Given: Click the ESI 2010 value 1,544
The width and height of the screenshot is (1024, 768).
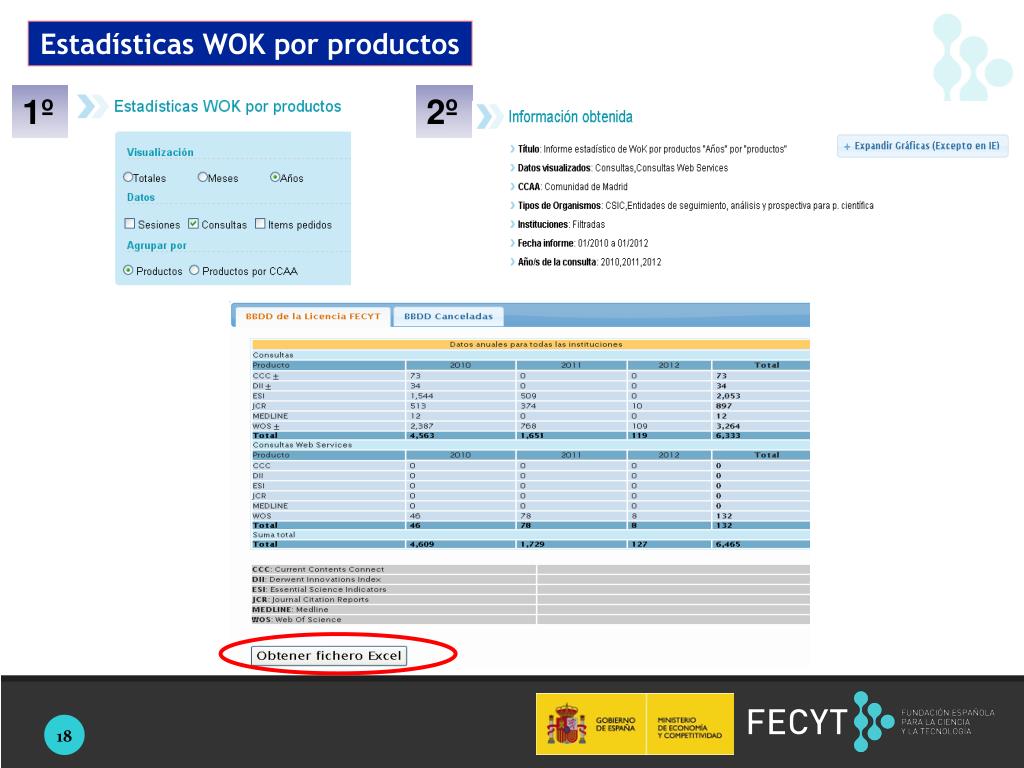Looking at the screenshot, I should [422, 396].
